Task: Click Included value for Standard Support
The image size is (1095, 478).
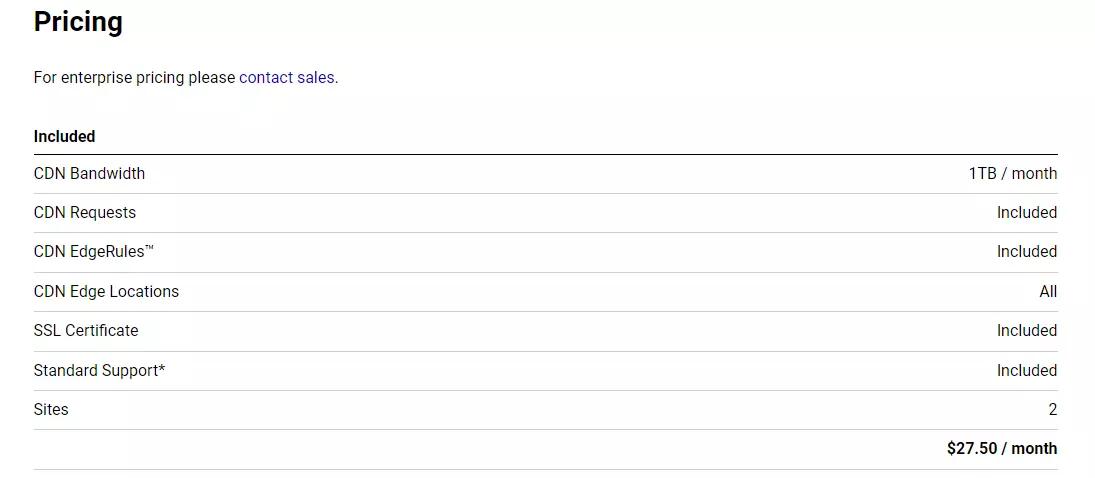Action: [1027, 370]
